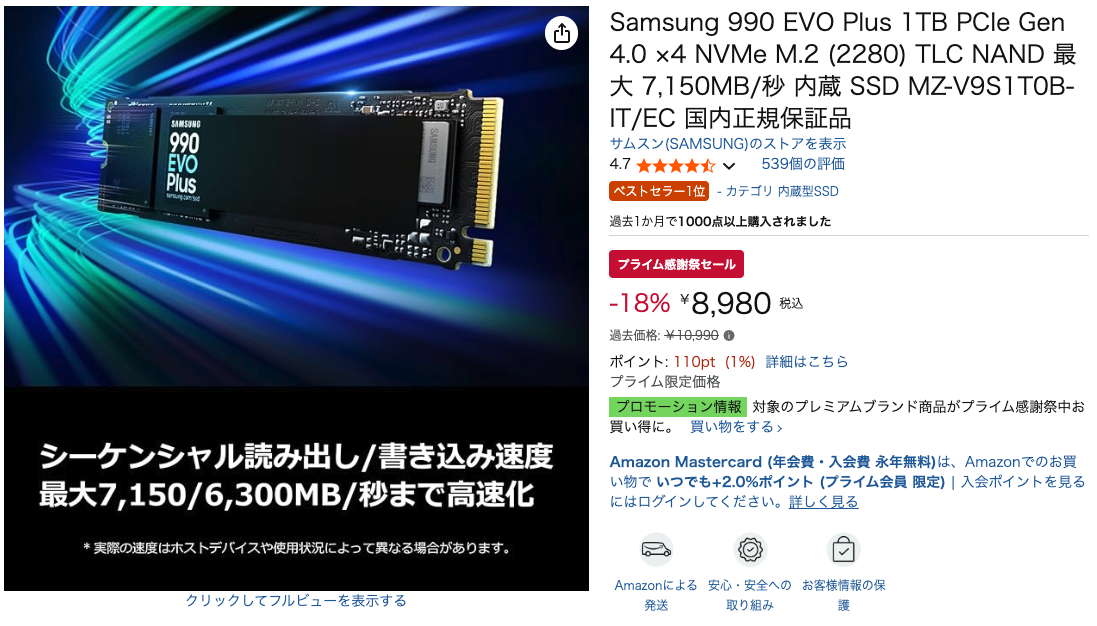This screenshot has width=1097, height=626.
Task: Expand the rating dropdown chevron
Action: 729,166
